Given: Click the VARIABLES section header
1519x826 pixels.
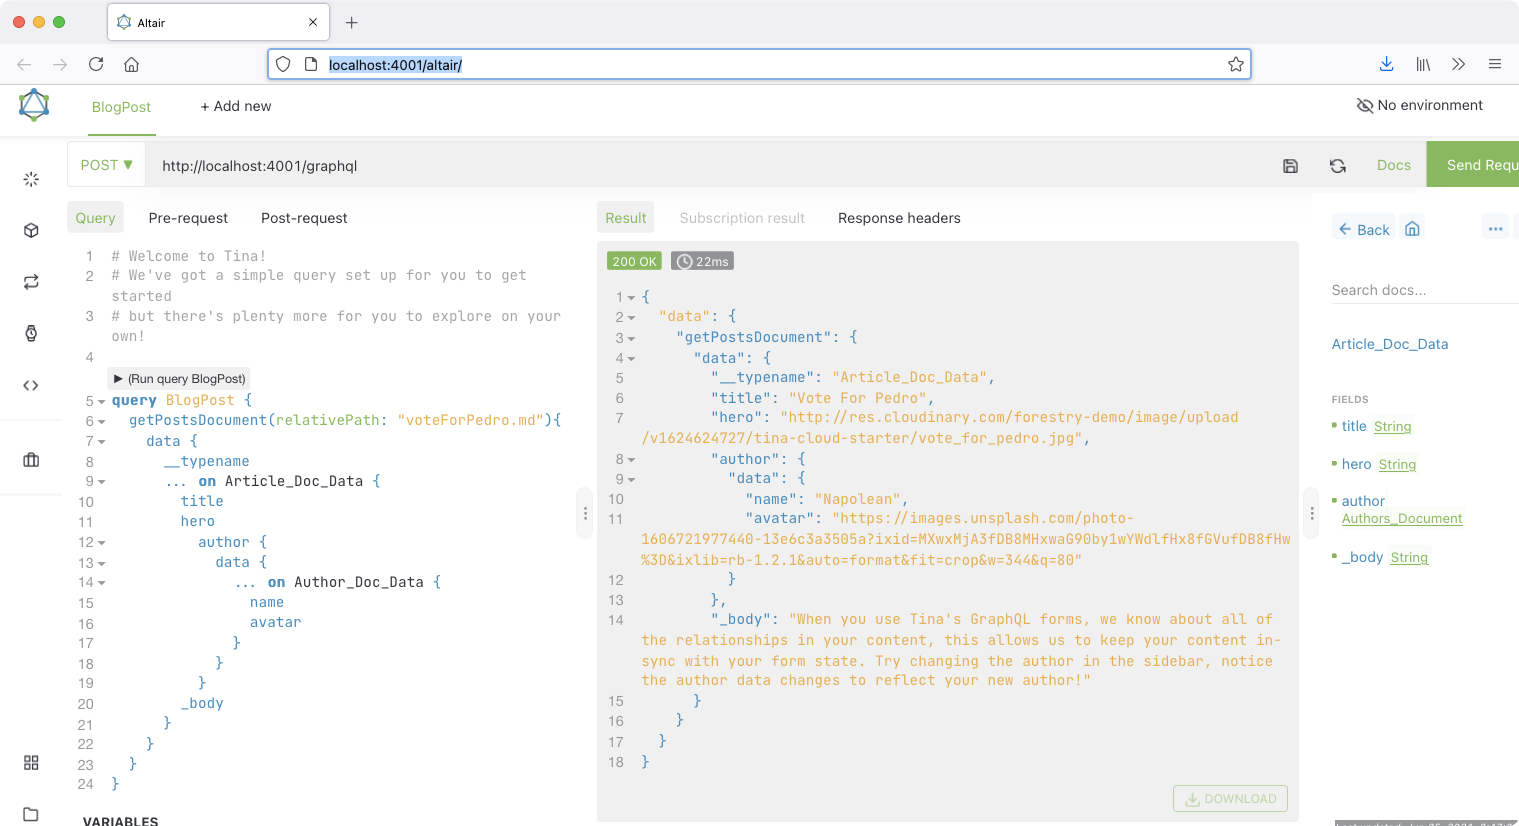Looking at the screenshot, I should 121,821.
